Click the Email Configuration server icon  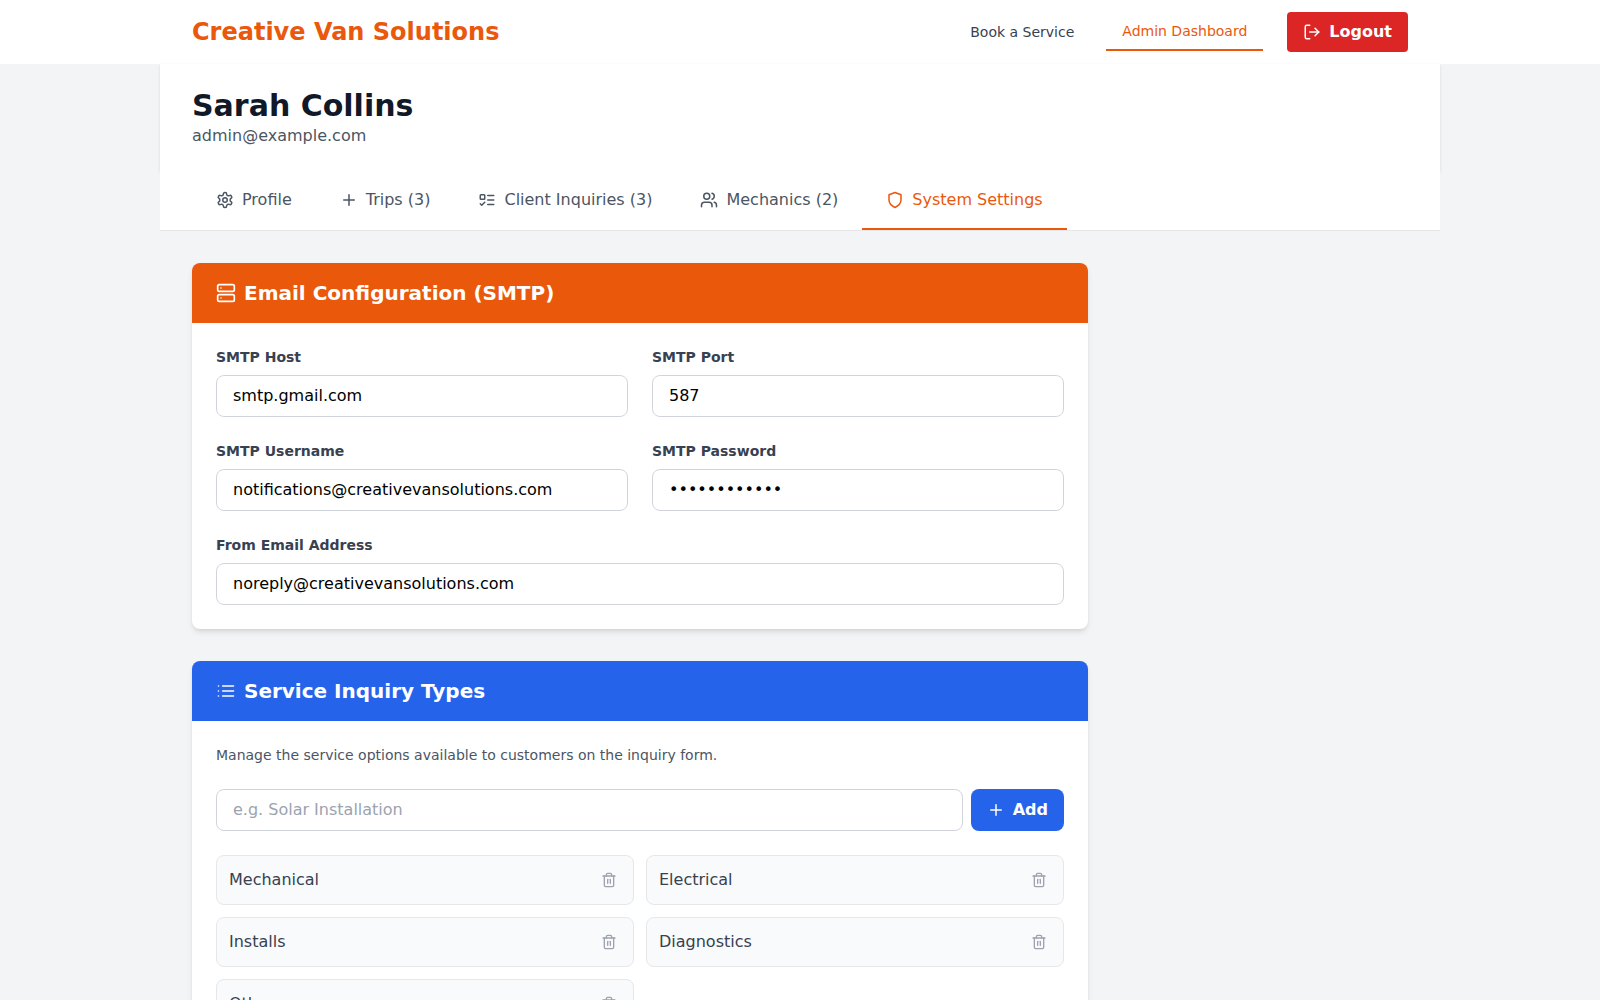226,293
